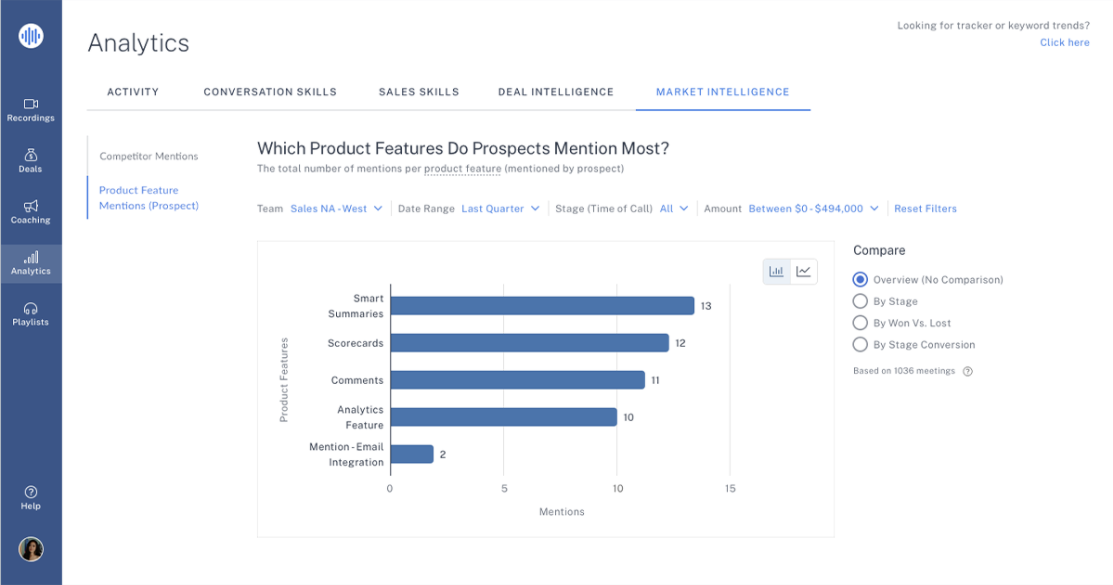The width and height of the screenshot is (1113, 585).
Task: Switch to the Deal Intelligence tab
Action: [556, 92]
